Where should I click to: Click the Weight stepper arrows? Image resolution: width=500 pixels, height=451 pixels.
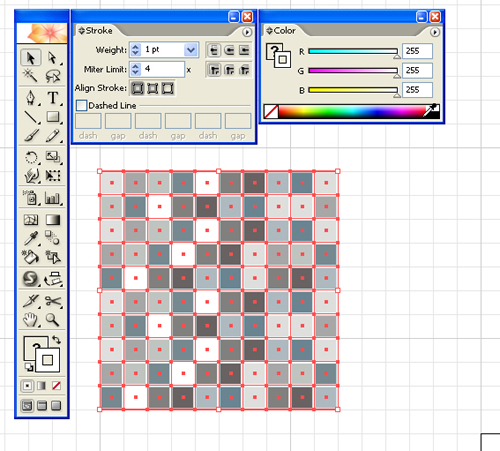pyautogui.click(x=135, y=50)
